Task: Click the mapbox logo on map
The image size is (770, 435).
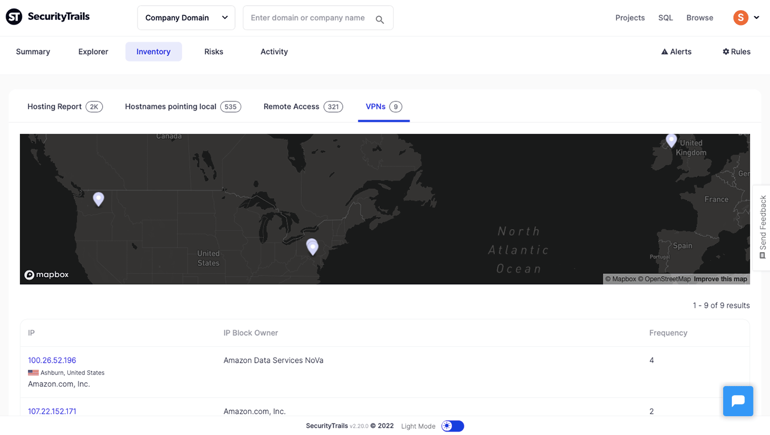Action: tap(47, 274)
